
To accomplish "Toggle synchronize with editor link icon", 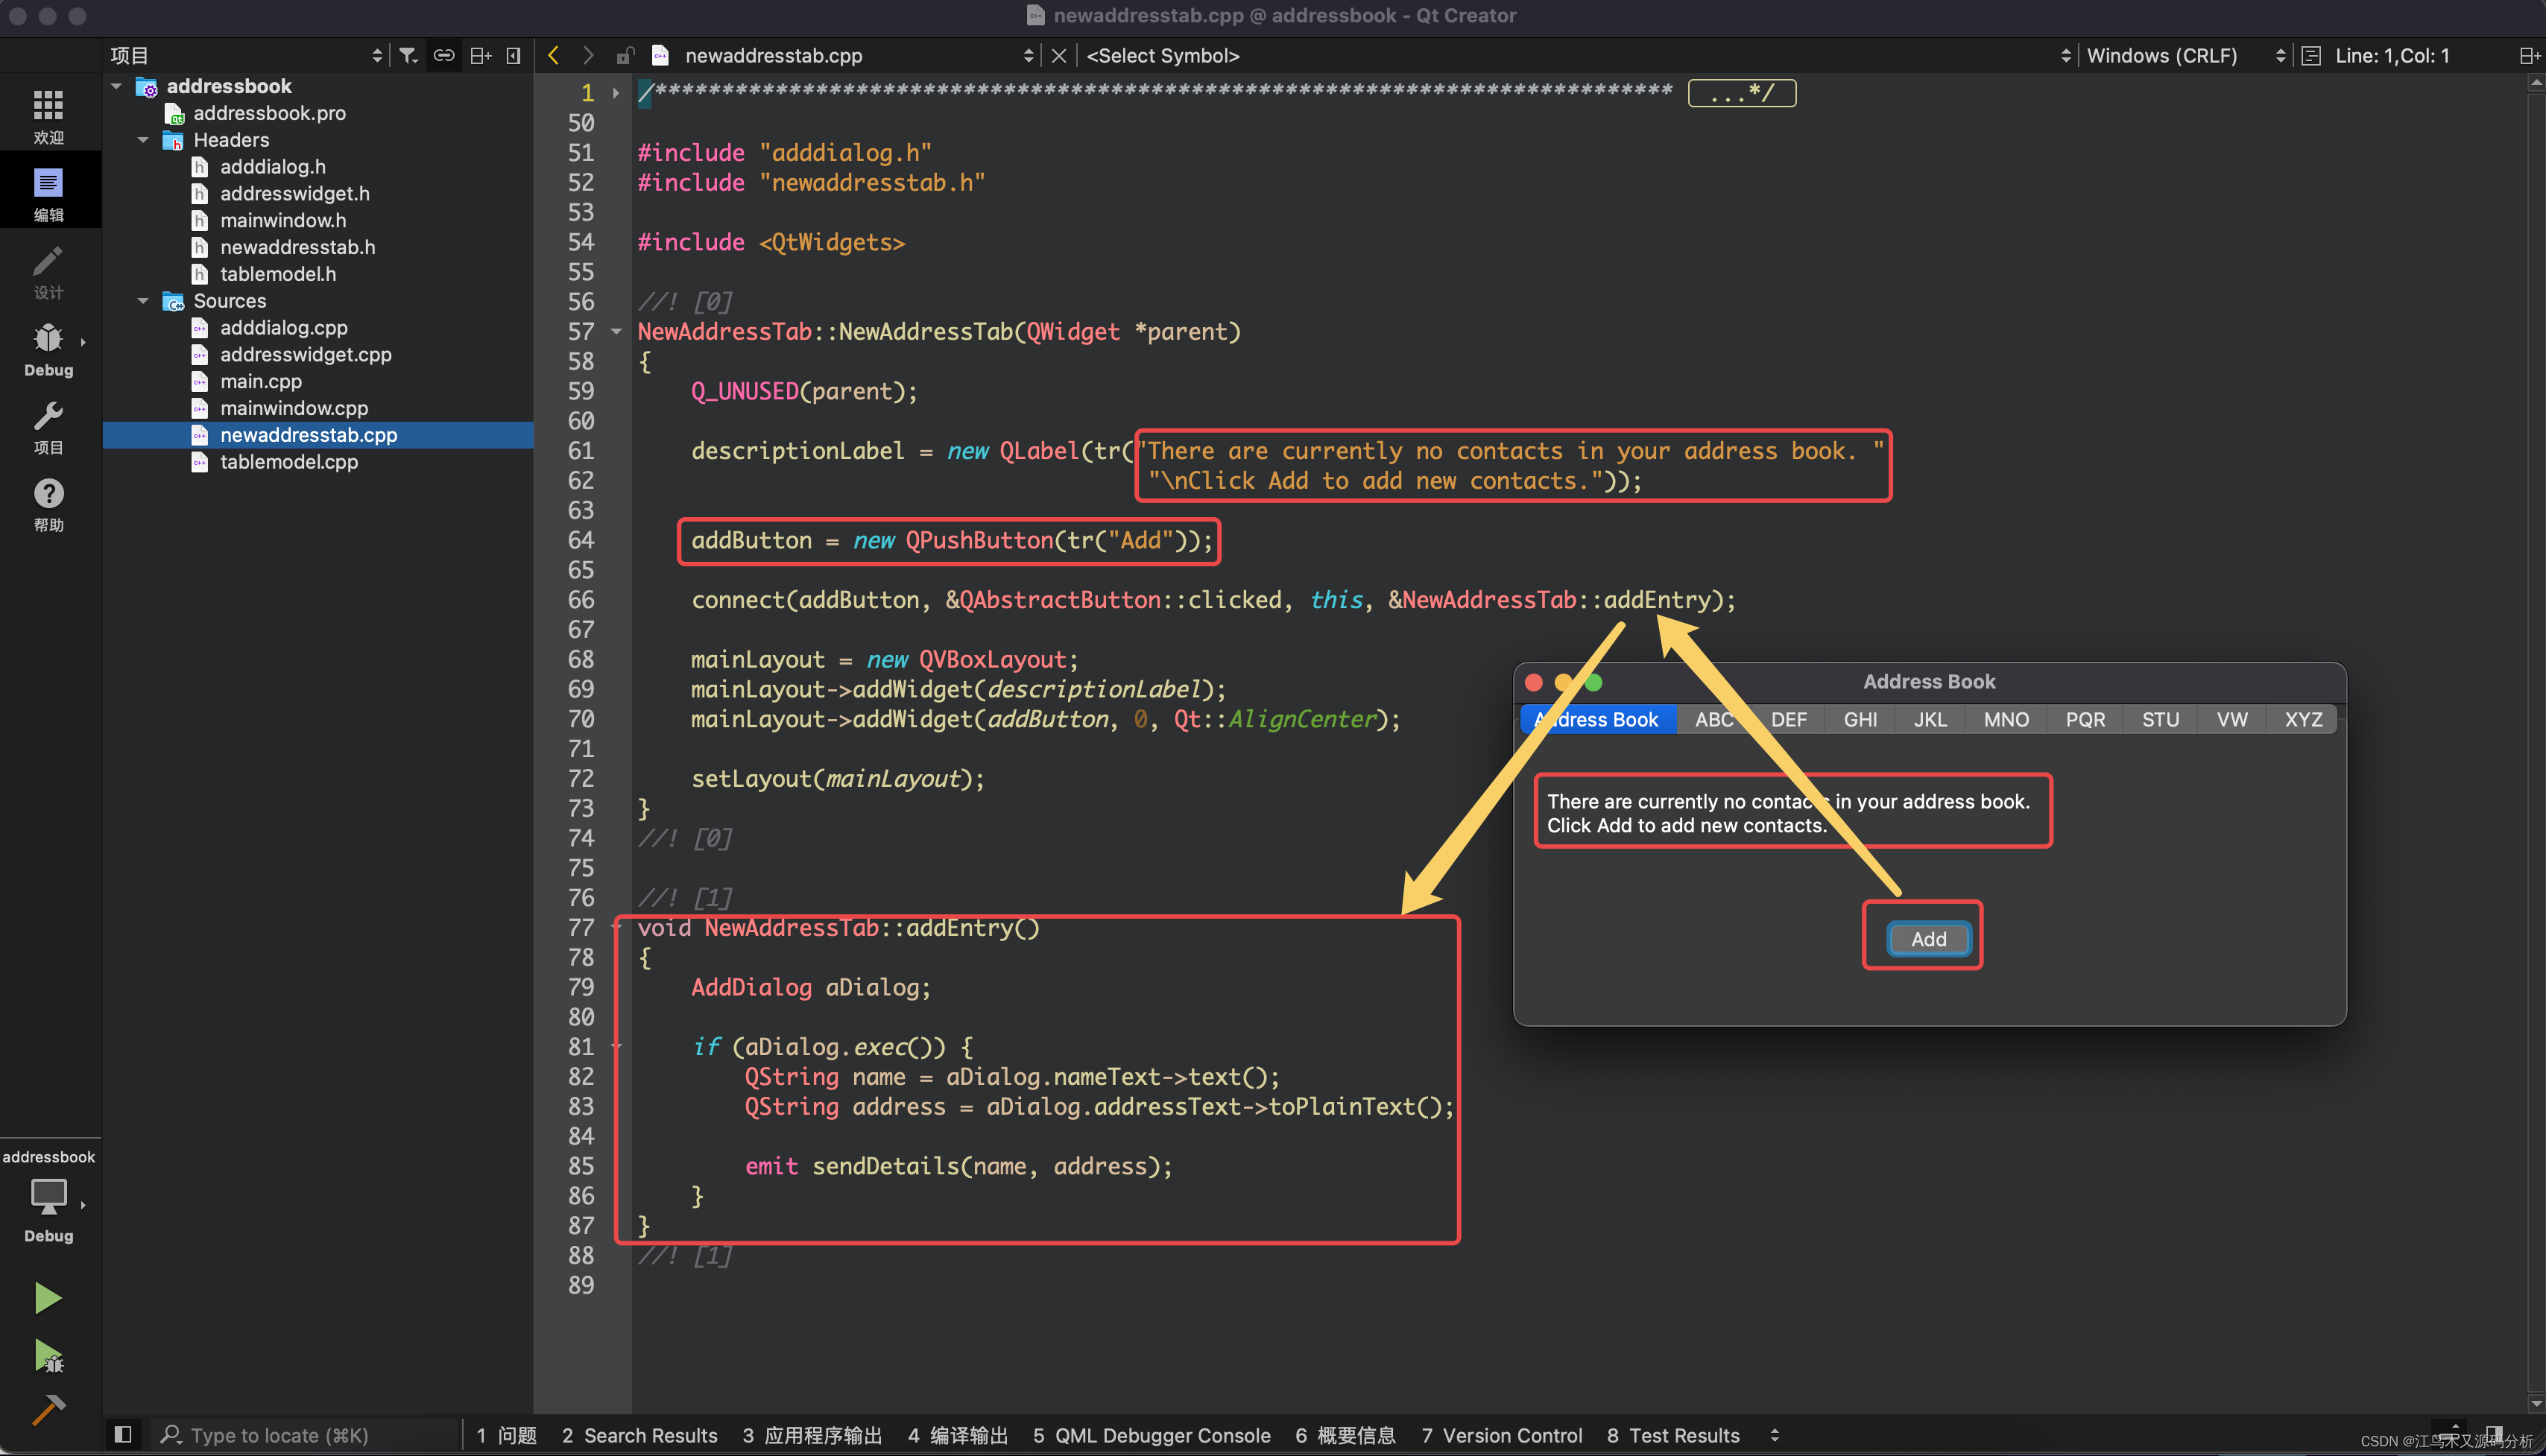I will coord(444,56).
